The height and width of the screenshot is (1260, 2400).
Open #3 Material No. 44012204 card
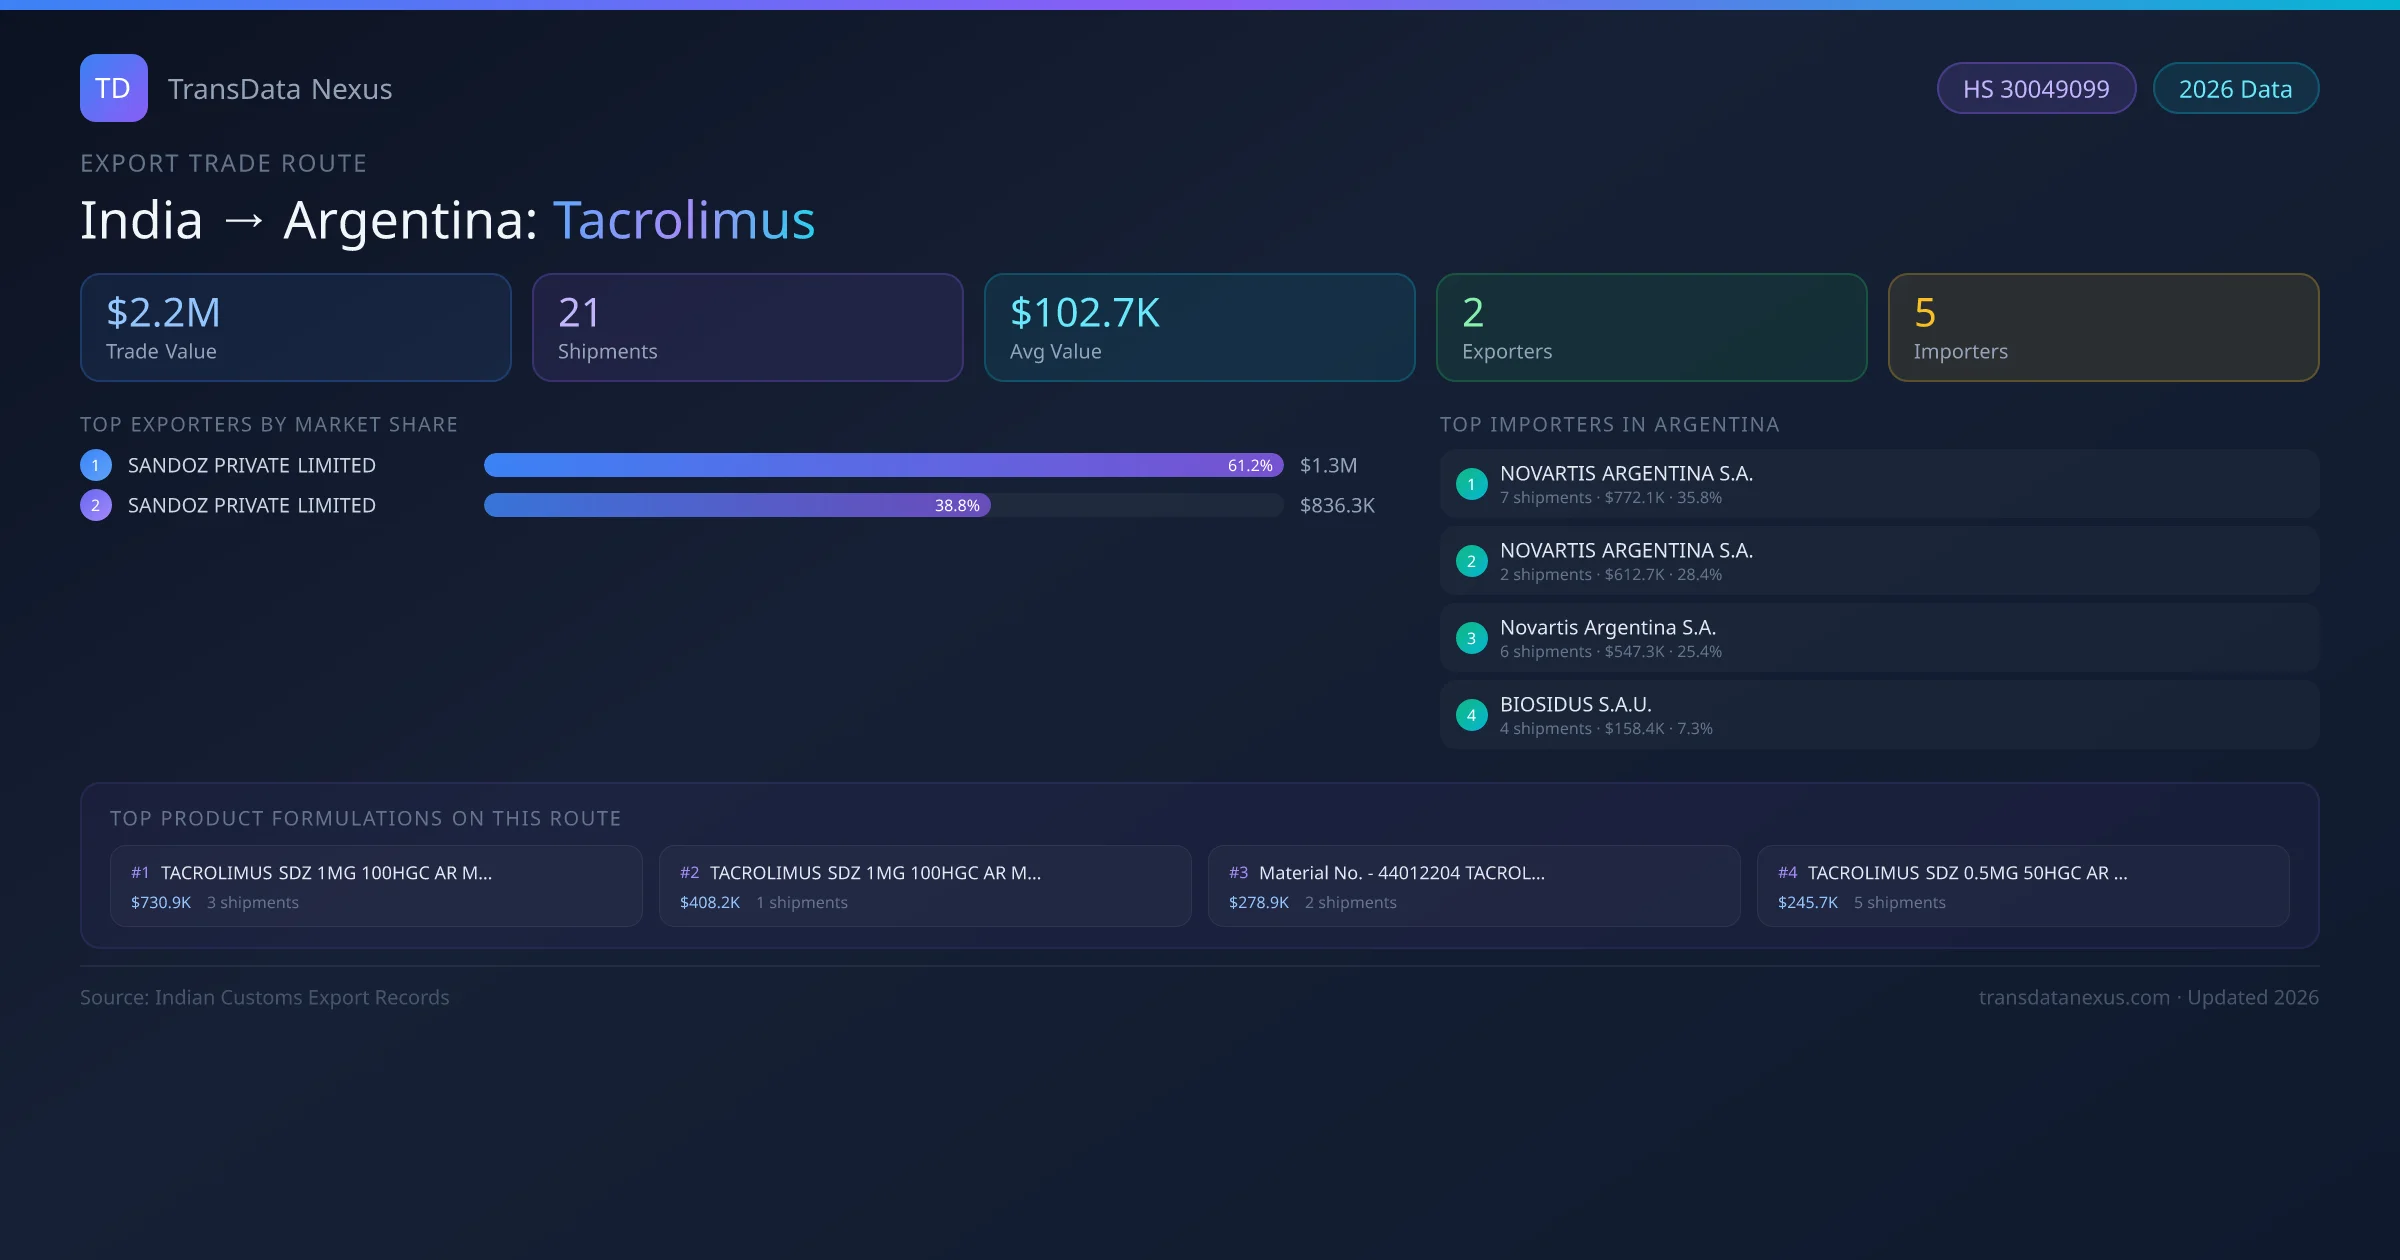point(1474,886)
